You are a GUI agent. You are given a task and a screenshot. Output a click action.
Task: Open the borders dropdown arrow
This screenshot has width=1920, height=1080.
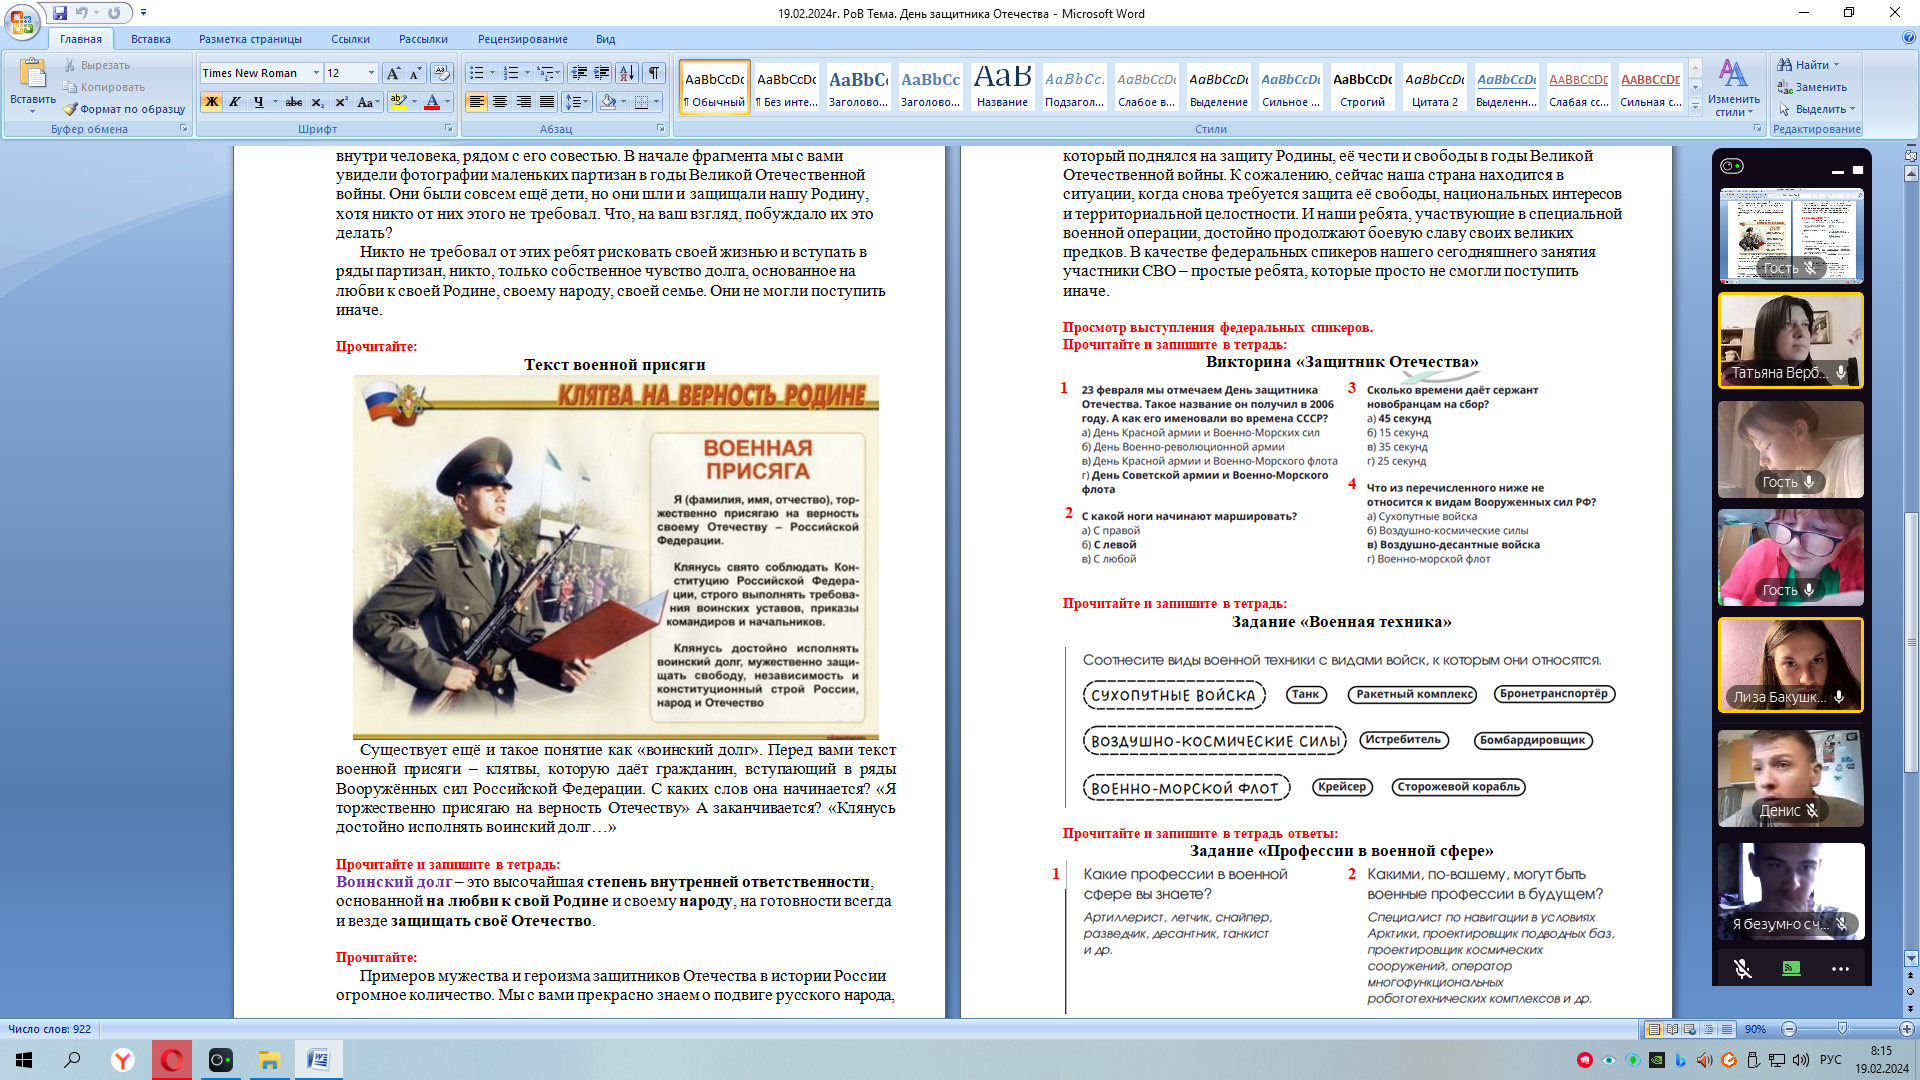[656, 102]
